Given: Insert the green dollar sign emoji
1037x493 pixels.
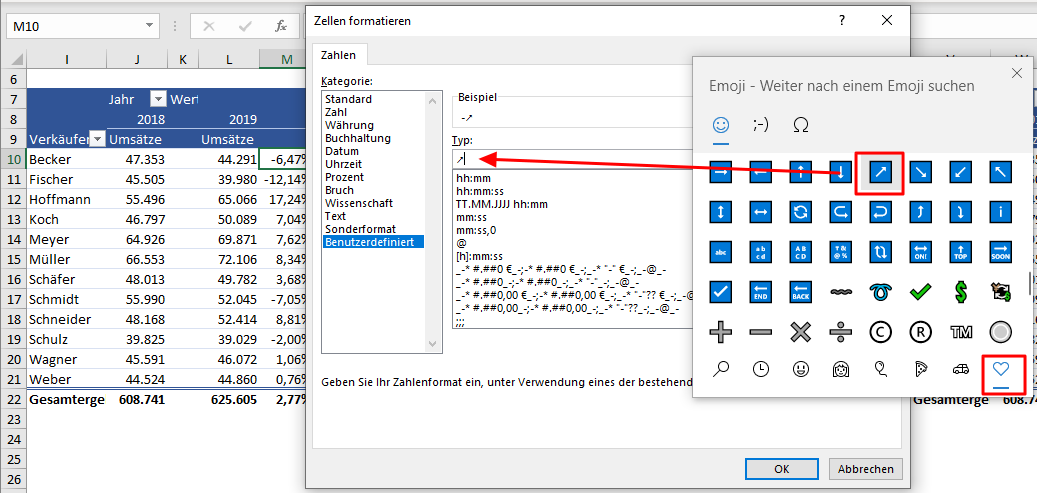Looking at the screenshot, I should click(x=960, y=291).
